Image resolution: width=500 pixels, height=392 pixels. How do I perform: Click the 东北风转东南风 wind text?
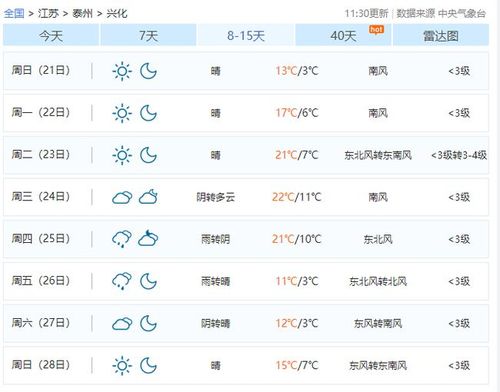click(378, 155)
